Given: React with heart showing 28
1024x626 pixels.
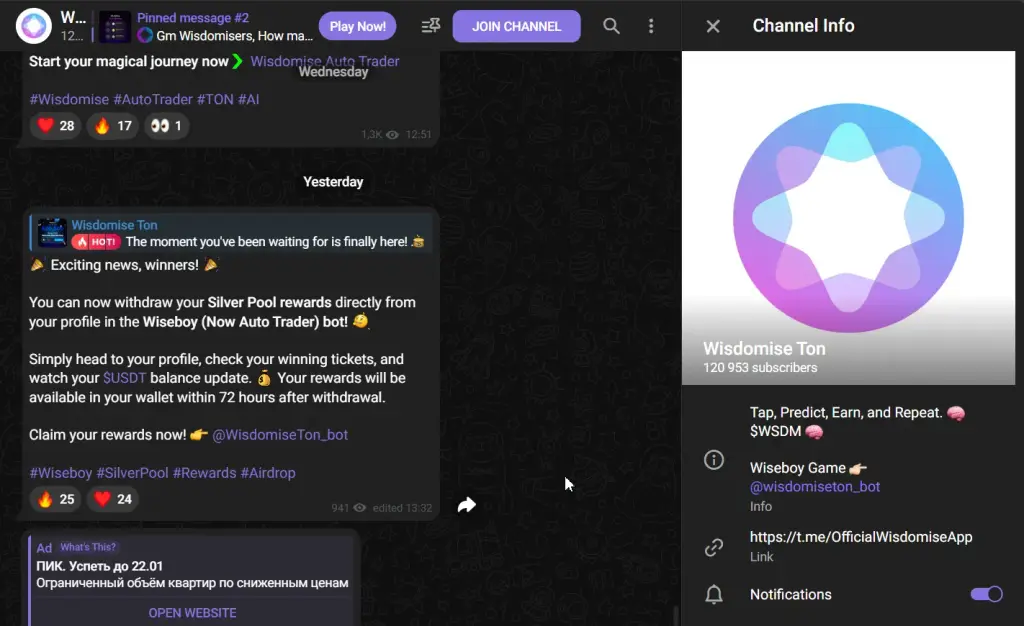Looking at the screenshot, I should pyautogui.click(x=56, y=125).
